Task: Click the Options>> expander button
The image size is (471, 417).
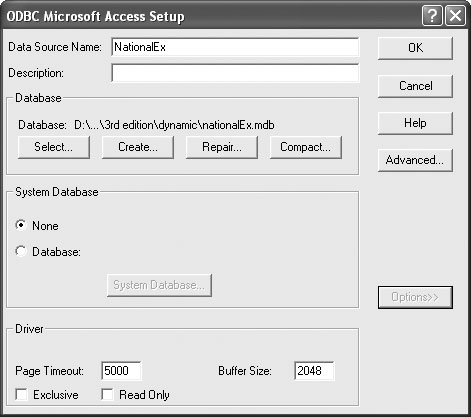Action: coord(415,297)
